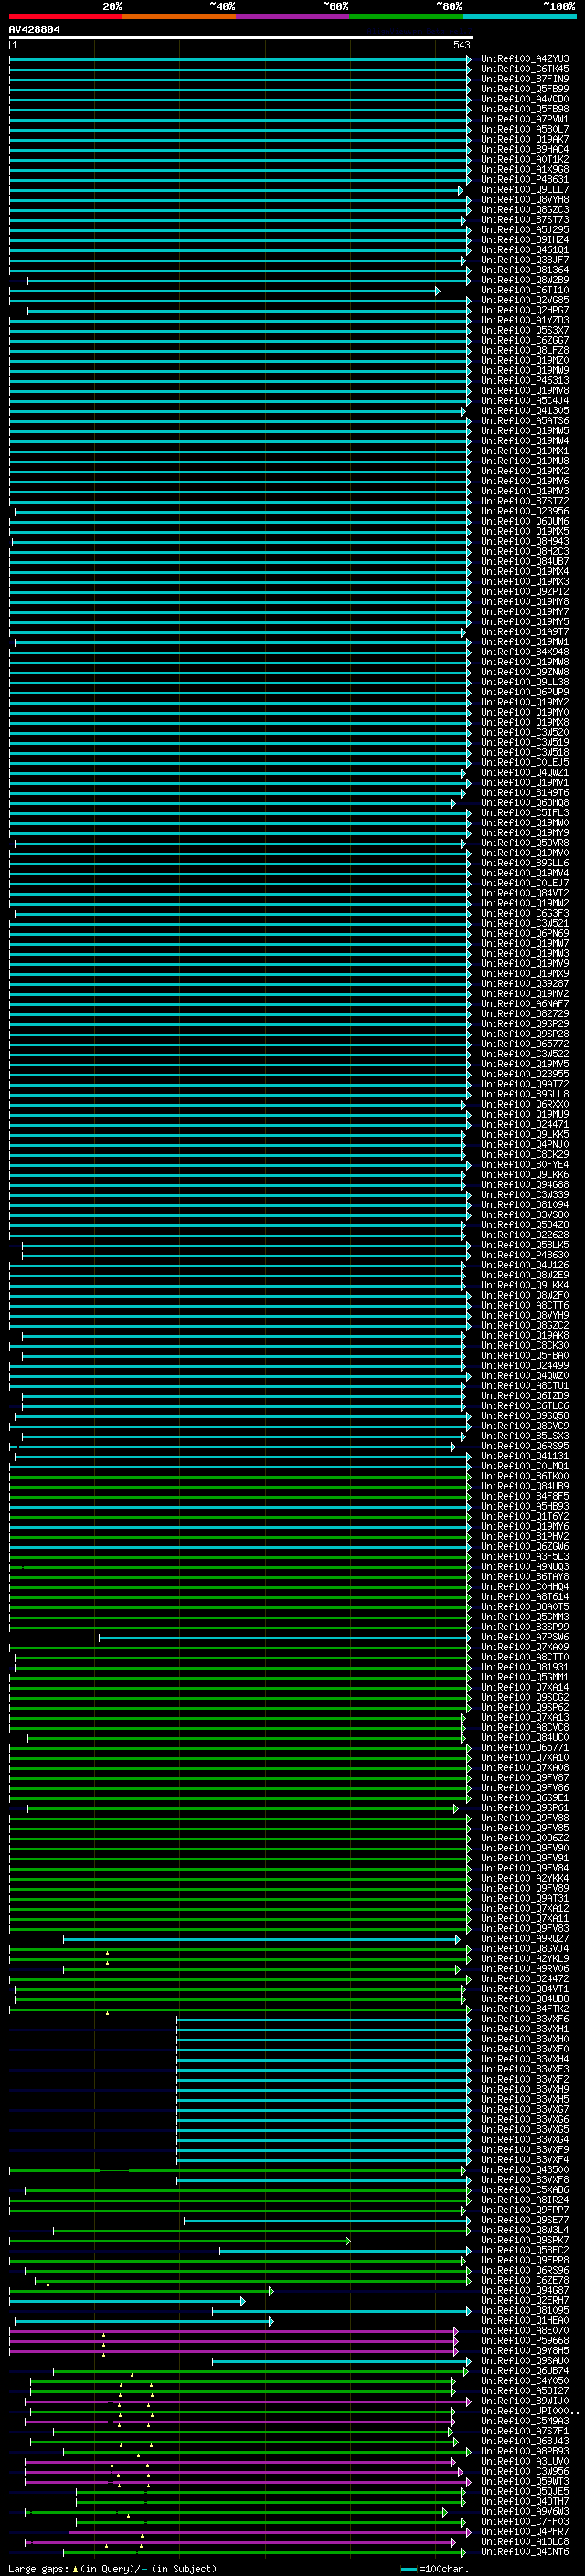Open UniRef100_C3W956 entry
The image size is (585, 2576).
point(525,2471)
